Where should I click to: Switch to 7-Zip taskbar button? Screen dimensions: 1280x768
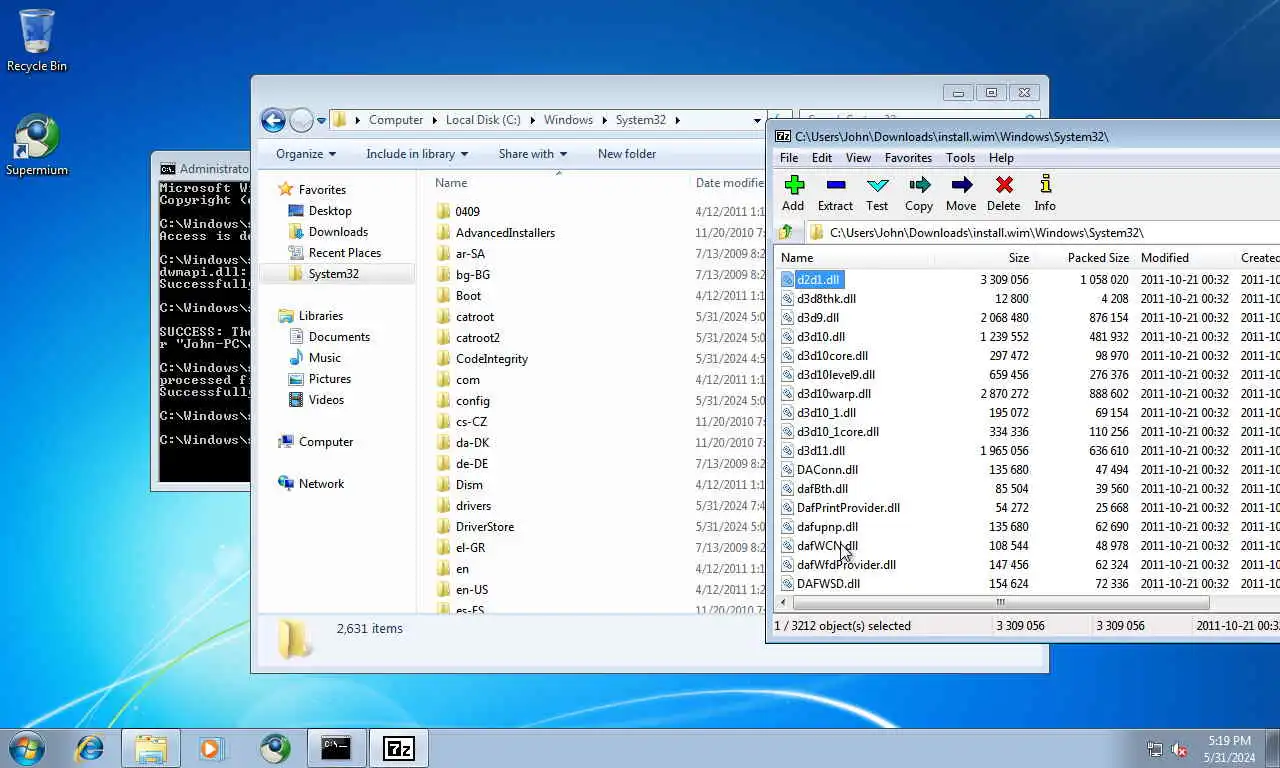399,748
